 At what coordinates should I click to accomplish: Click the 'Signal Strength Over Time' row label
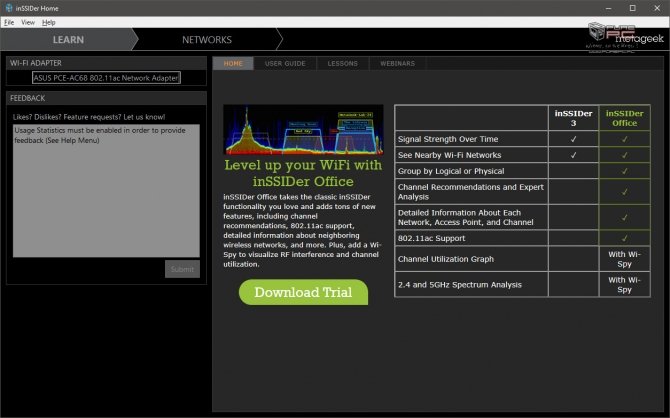pos(448,139)
